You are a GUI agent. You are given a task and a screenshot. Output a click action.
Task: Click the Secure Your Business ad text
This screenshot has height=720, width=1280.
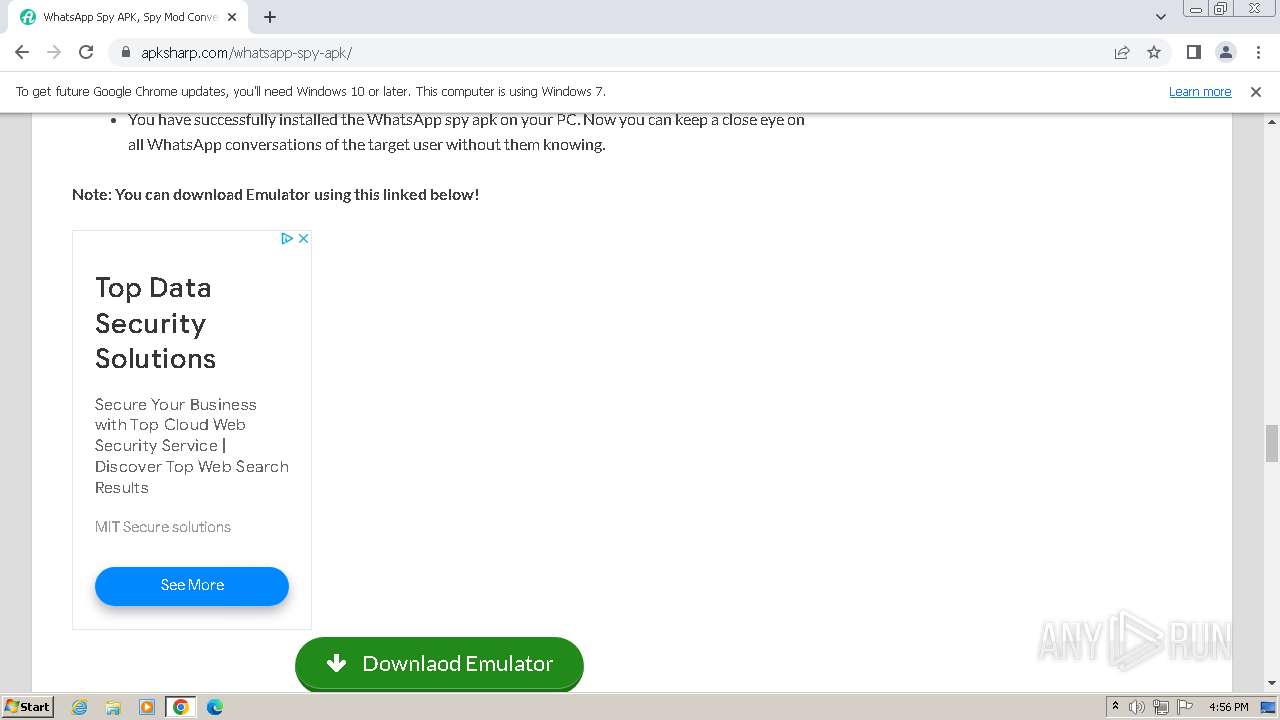coord(191,446)
